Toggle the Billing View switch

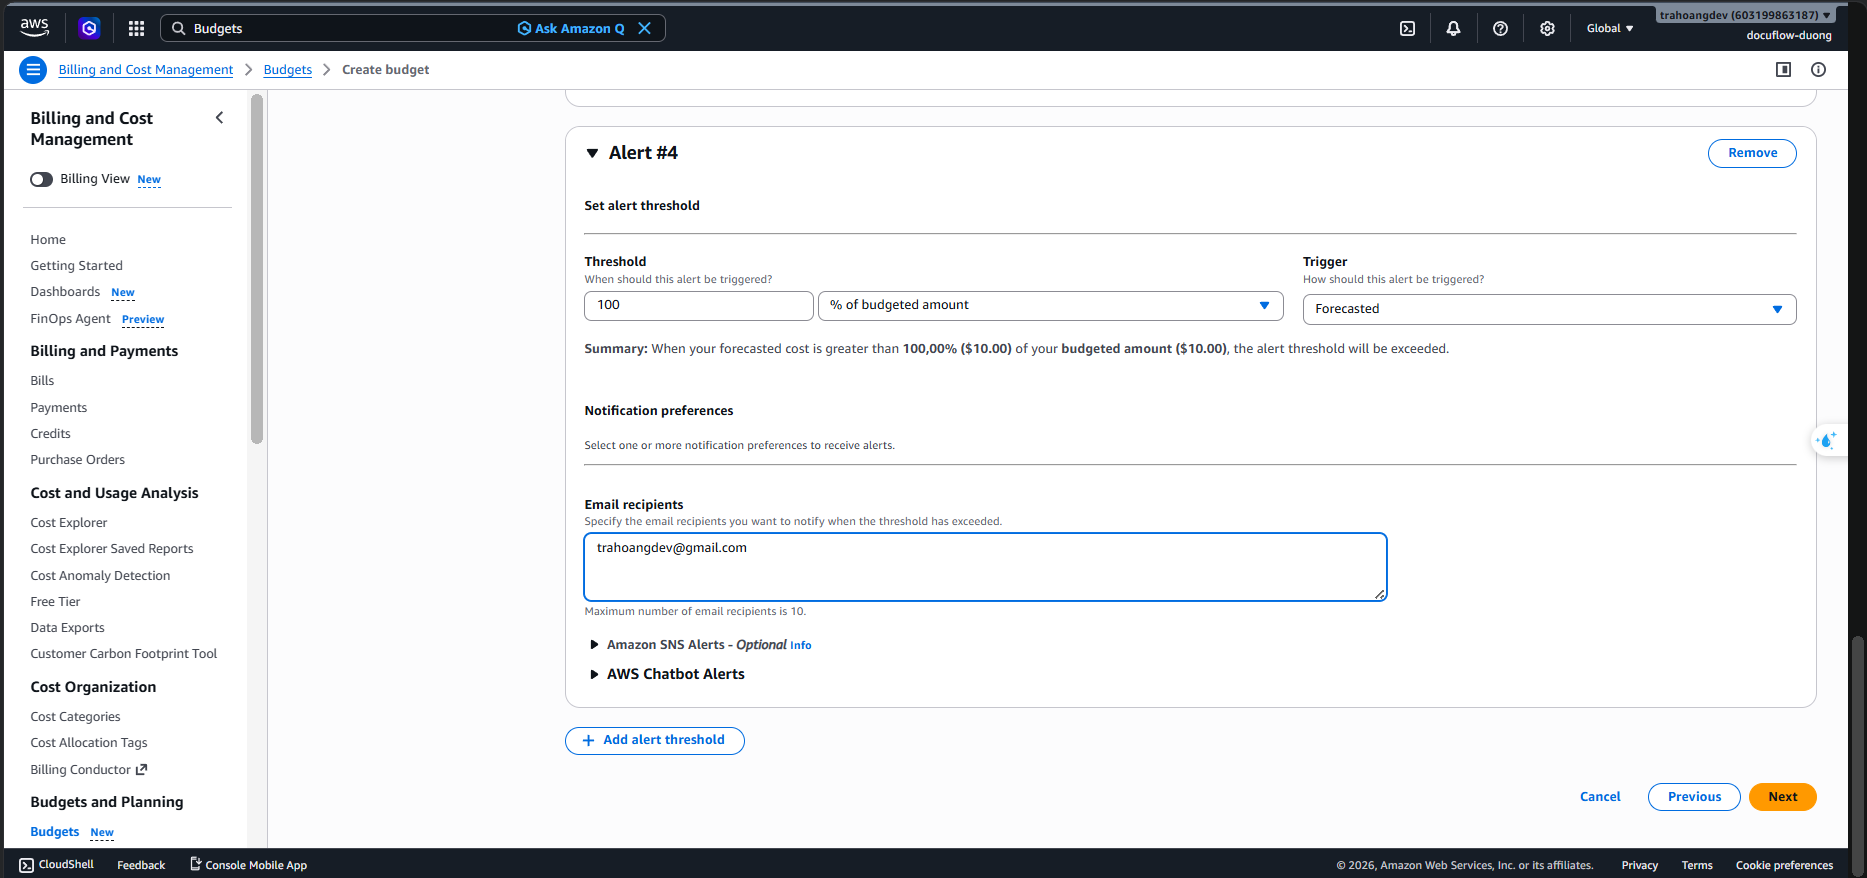(41, 179)
